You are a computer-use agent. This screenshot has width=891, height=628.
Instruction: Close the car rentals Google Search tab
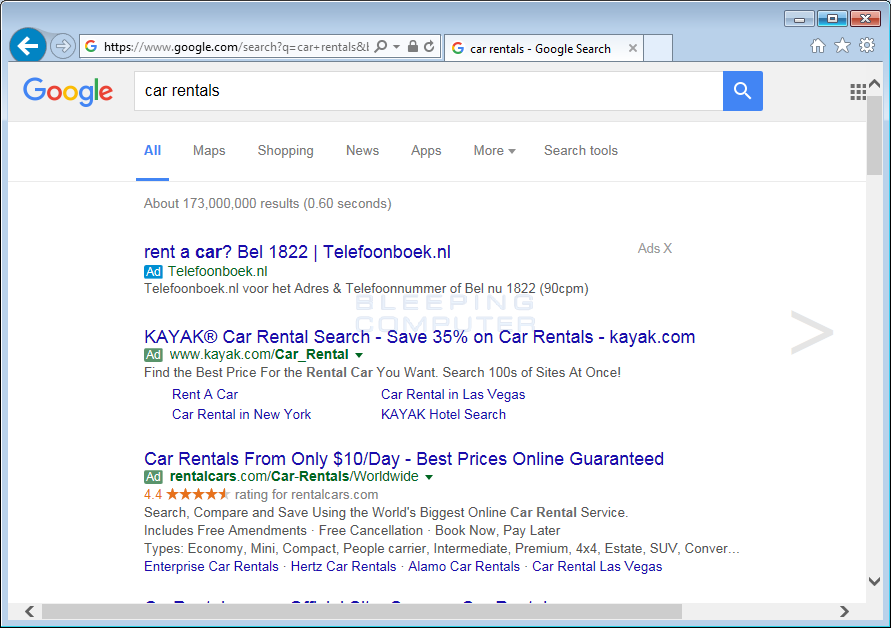click(632, 48)
